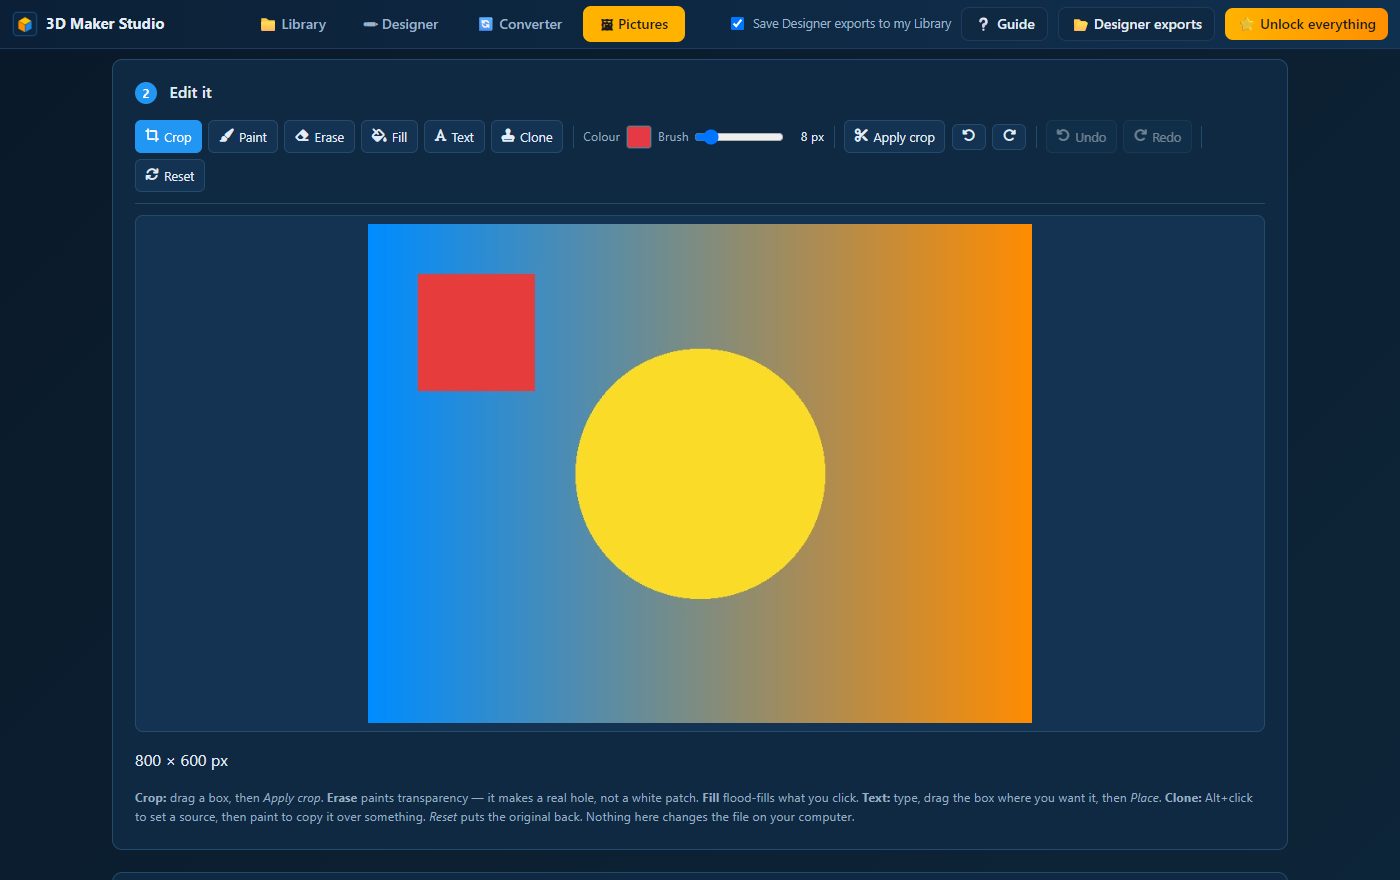Image resolution: width=1400 pixels, height=880 pixels.
Task: Click Apply crop button
Action: (894, 137)
